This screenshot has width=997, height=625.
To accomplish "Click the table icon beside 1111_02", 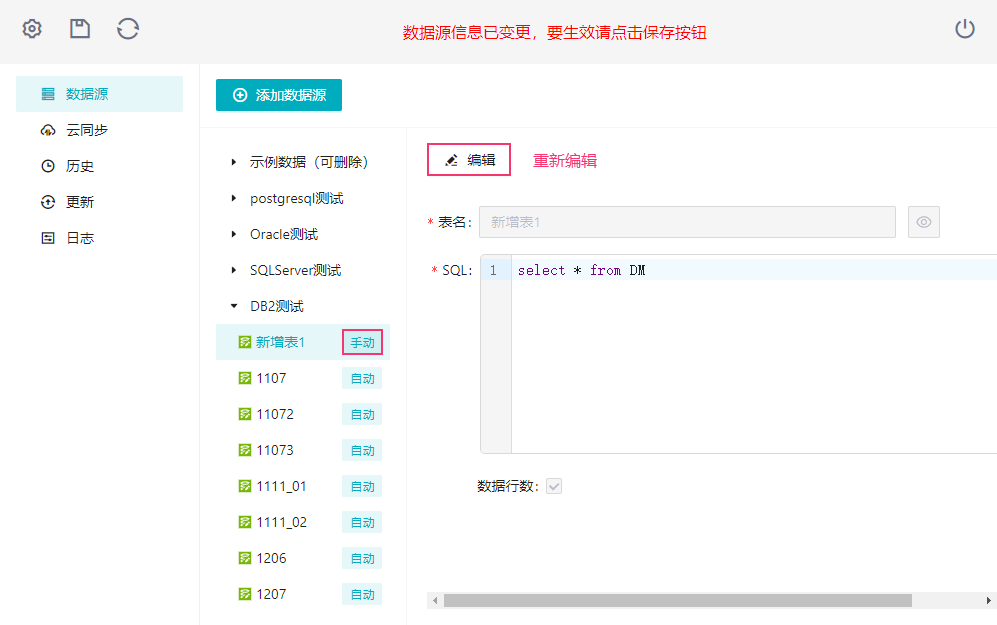I will coord(245,522).
